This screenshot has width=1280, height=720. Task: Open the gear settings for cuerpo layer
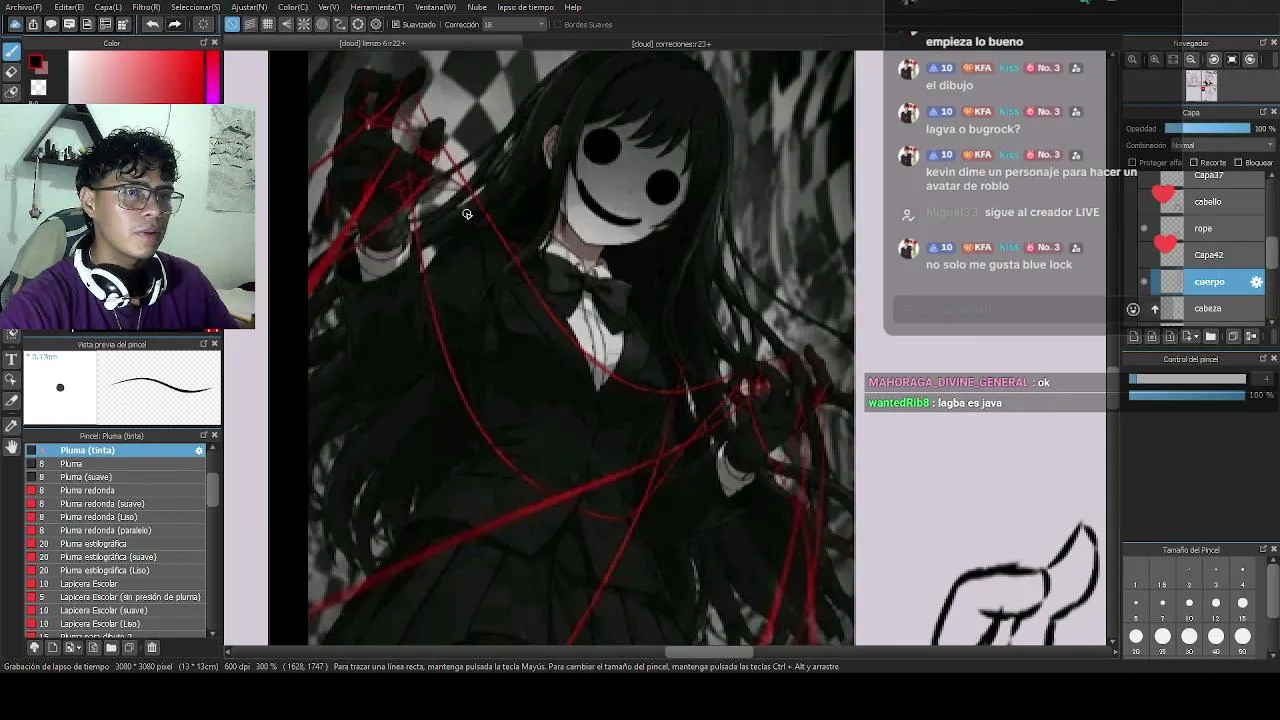pos(1257,282)
